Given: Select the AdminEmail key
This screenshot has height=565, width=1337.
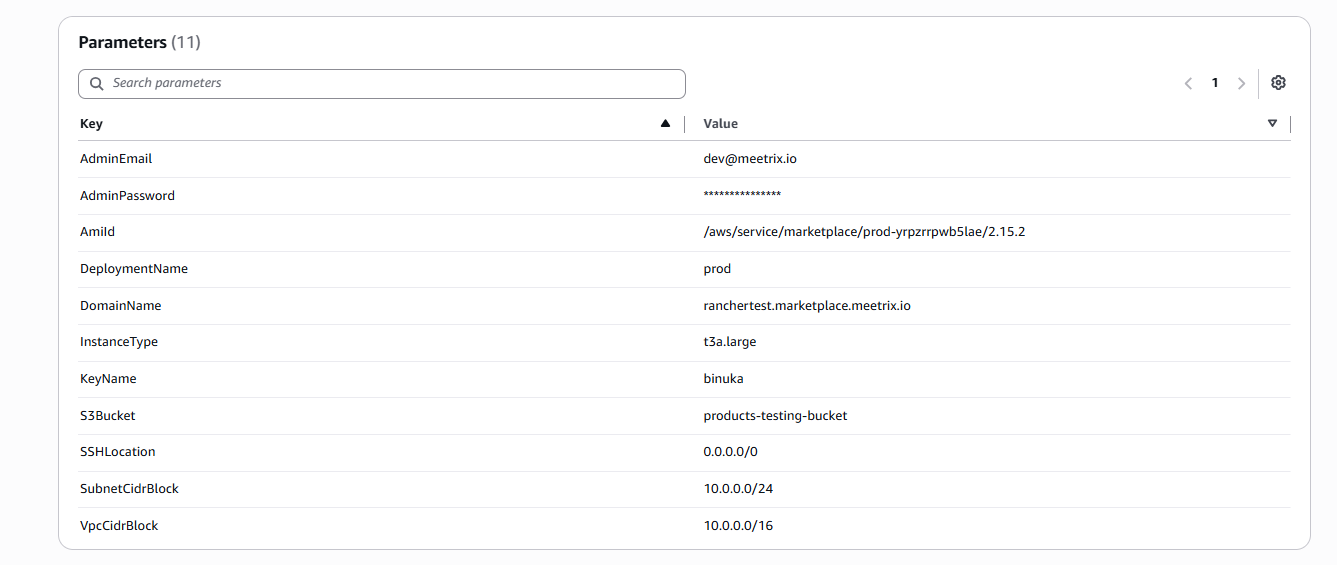Looking at the screenshot, I should pyautogui.click(x=116, y=159).
